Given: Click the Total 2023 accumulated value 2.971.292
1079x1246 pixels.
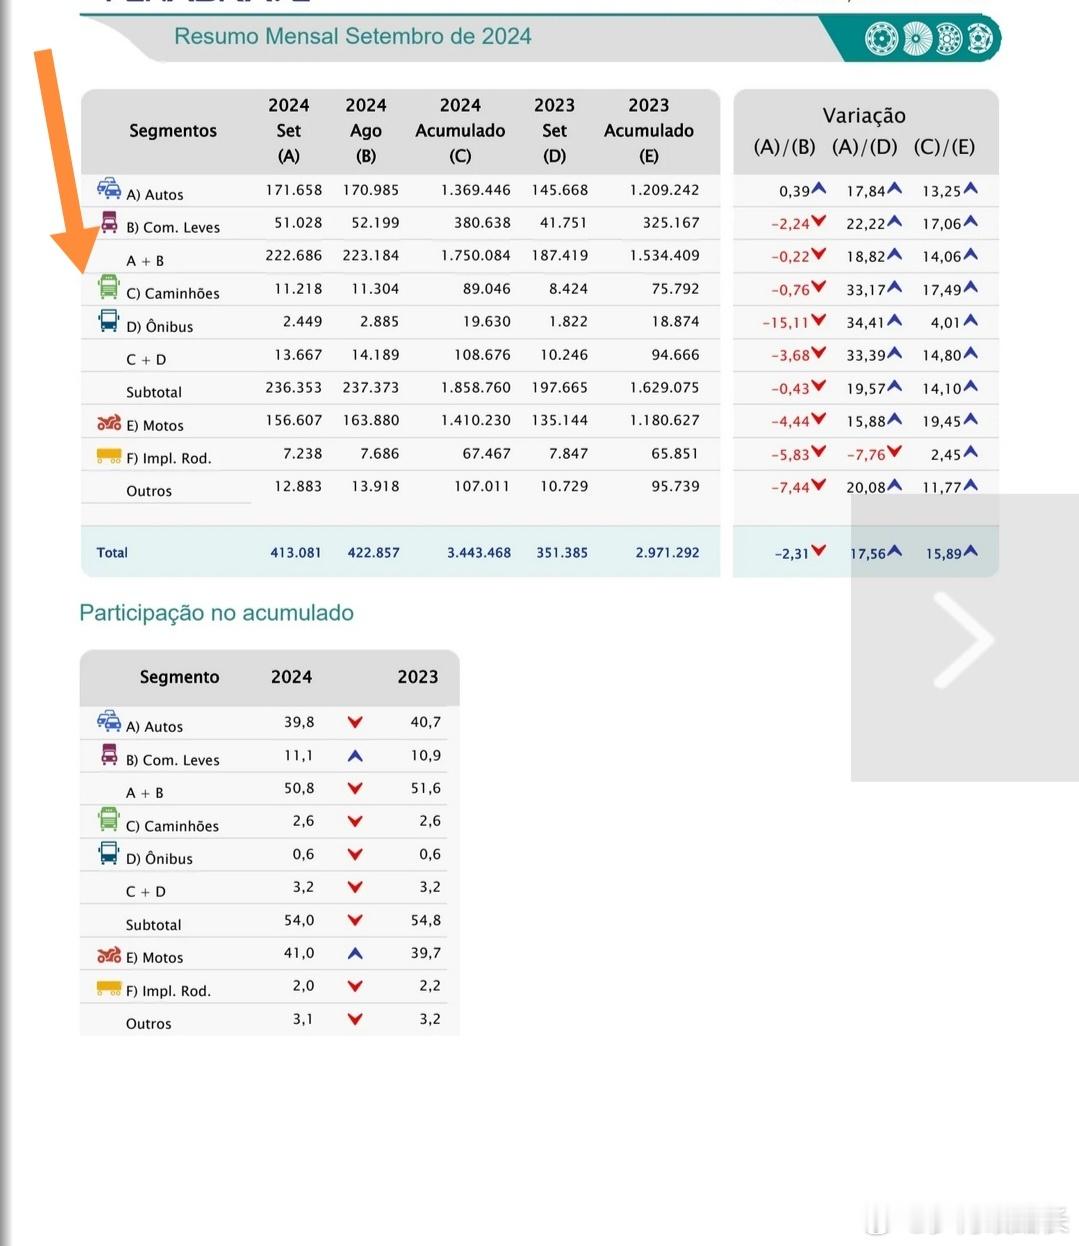Looking at the screenshot, I should 667,553.
